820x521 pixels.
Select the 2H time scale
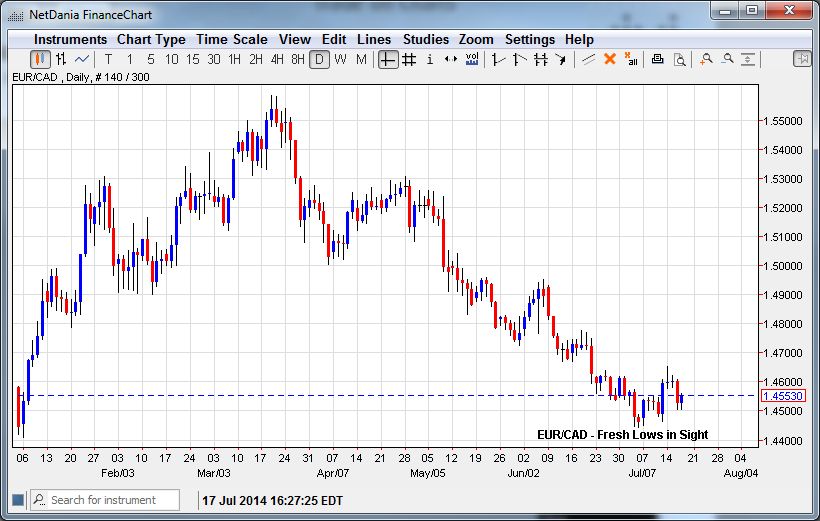pyautogui.click(x=256, y=60)
